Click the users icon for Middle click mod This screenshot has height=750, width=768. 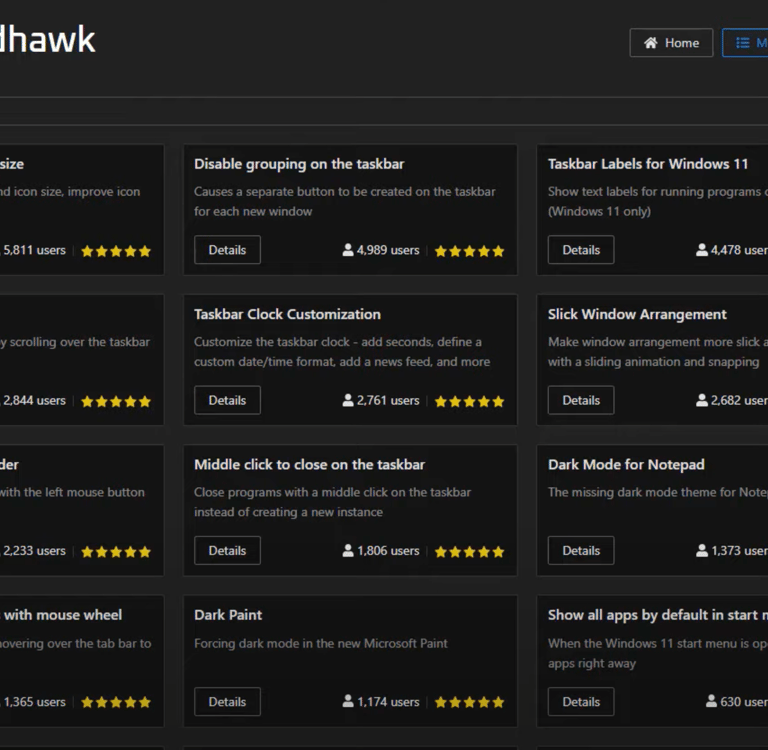(348, 551)
